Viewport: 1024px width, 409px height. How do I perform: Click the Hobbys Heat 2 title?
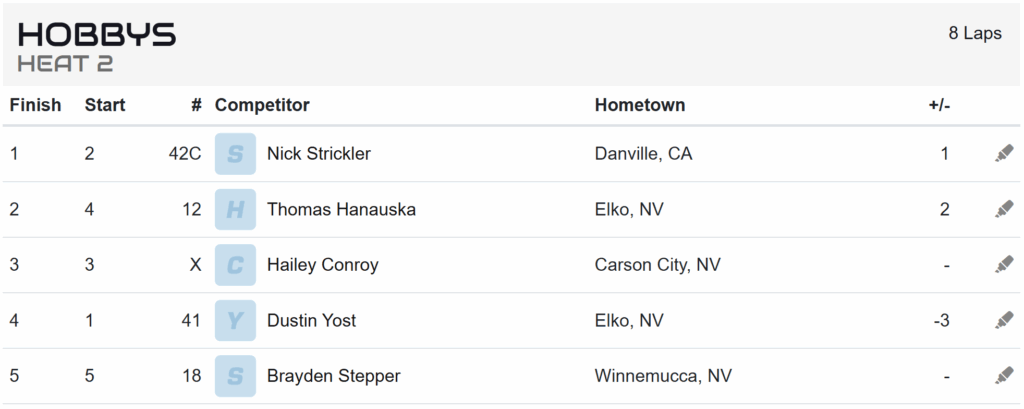coord(97,47)
